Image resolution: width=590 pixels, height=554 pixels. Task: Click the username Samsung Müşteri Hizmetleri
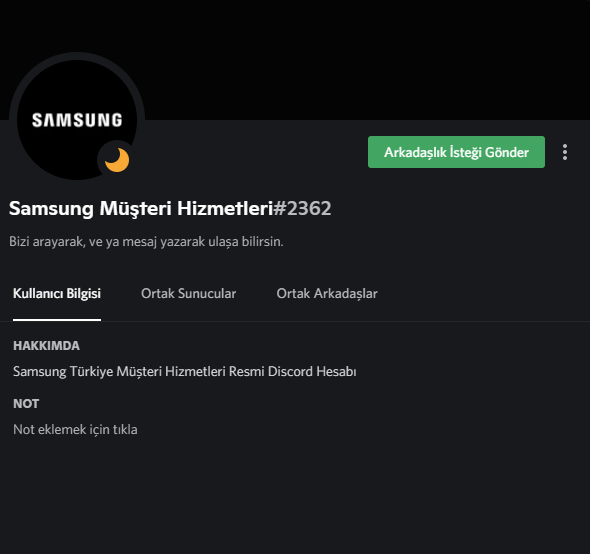(x=141, y=208)
